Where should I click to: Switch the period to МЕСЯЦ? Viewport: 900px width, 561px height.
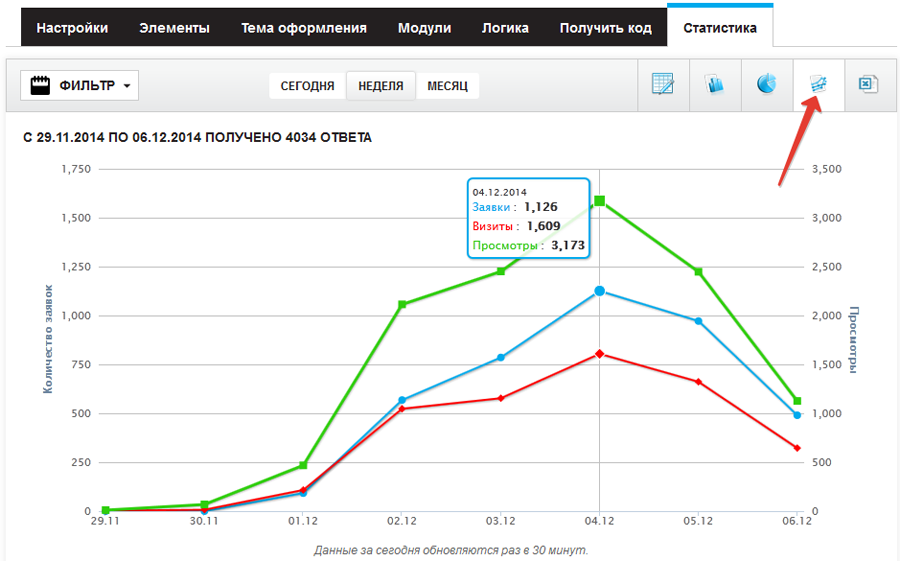point(447,86)
